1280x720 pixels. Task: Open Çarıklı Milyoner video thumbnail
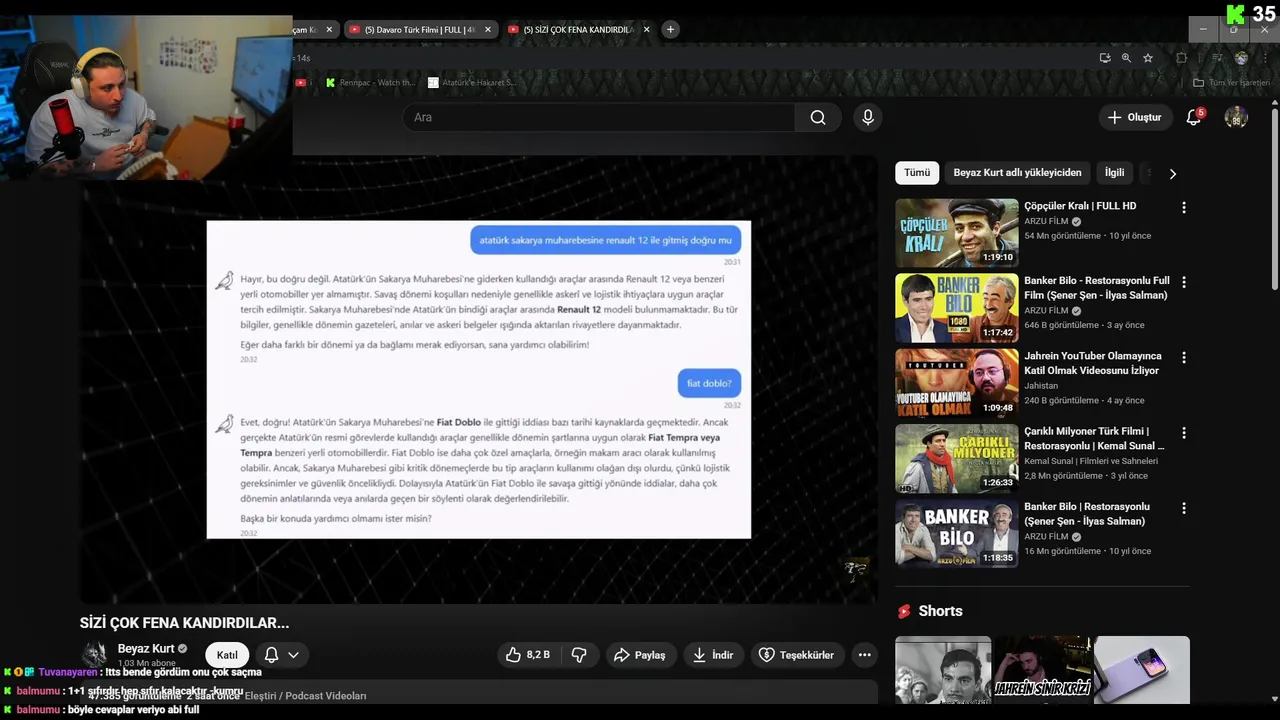pos(956,459)
